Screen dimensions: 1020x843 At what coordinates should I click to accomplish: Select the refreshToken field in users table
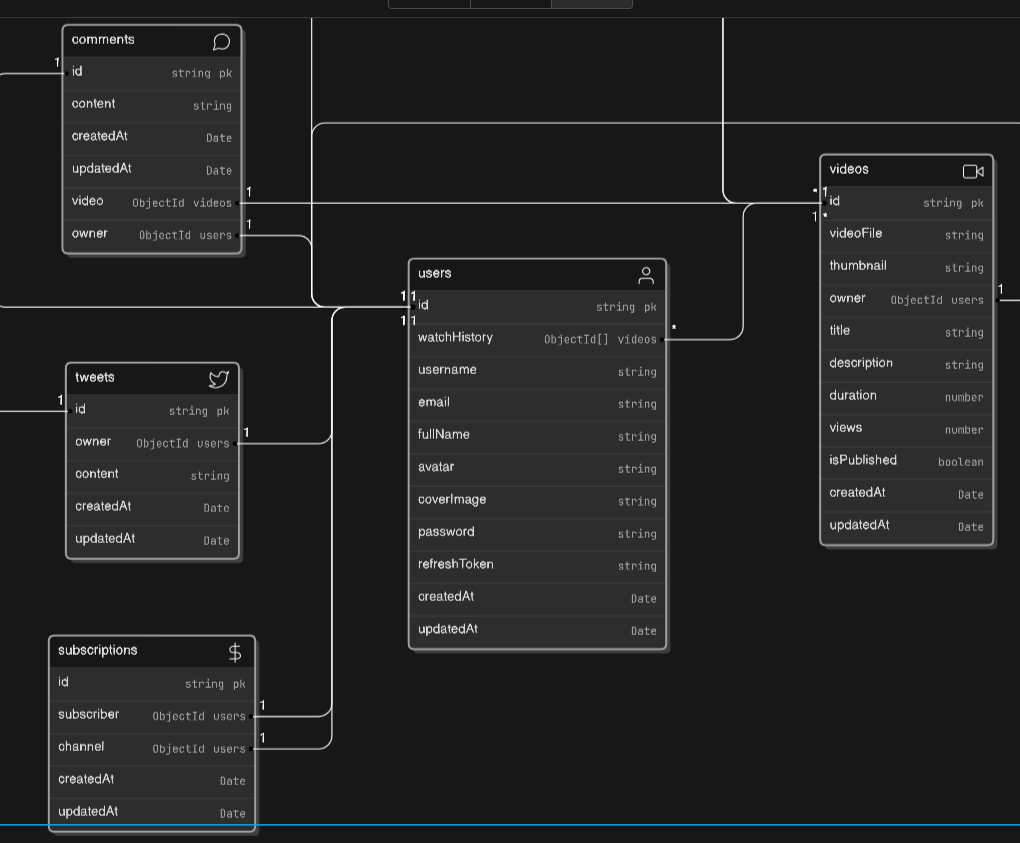[537, 566]
